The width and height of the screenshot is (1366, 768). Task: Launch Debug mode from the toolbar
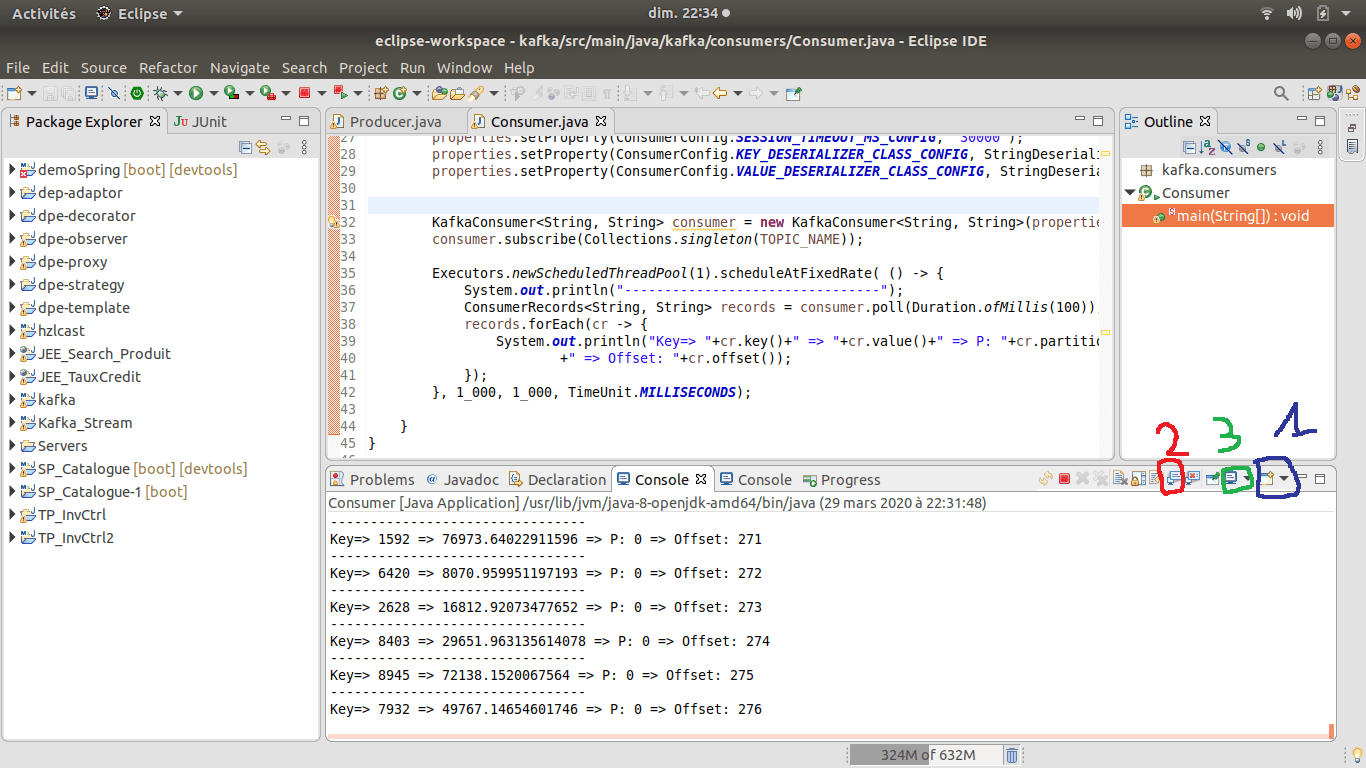[x=161, y=92]
